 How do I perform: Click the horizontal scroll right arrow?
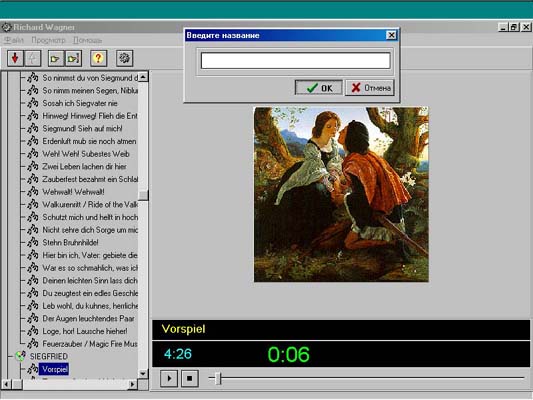133,385
